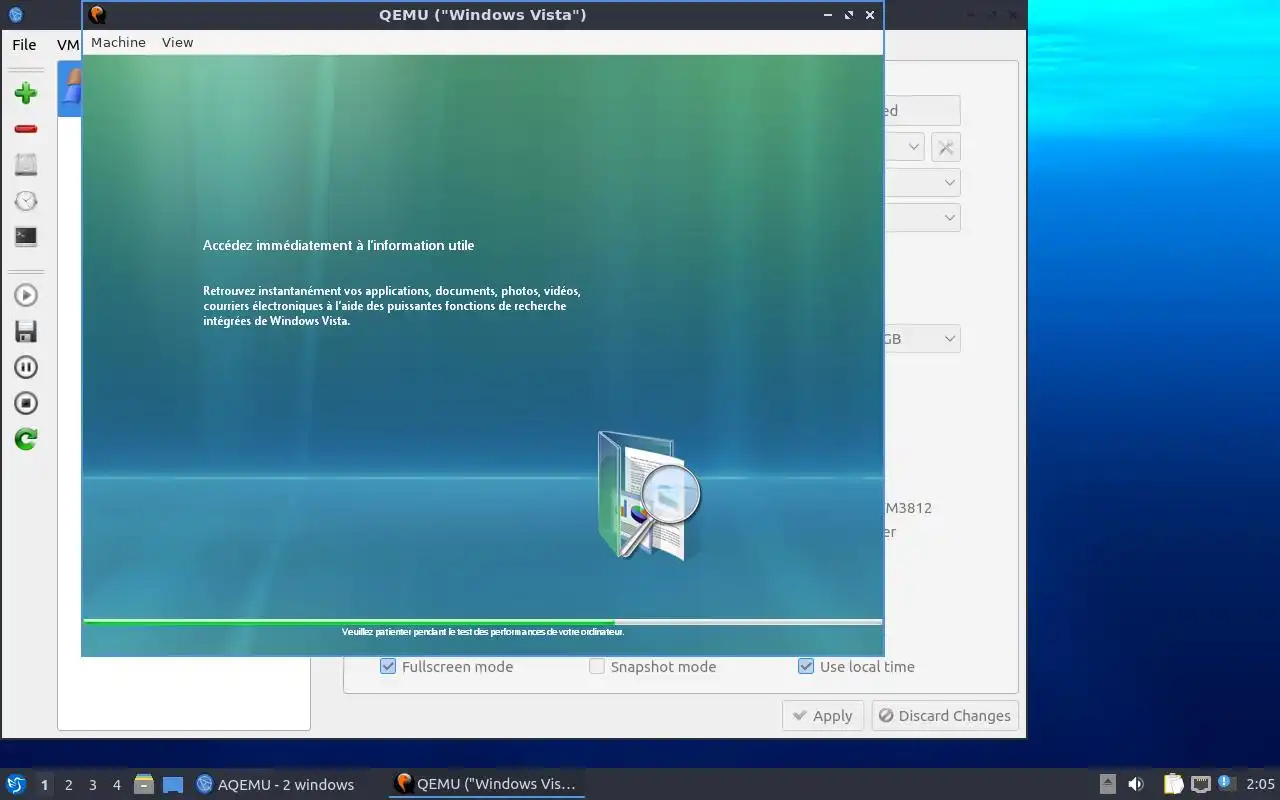Open the hard disk manager icon in AQEMU
Viewport: 1280px width, 800px height.
pos(26,165)
